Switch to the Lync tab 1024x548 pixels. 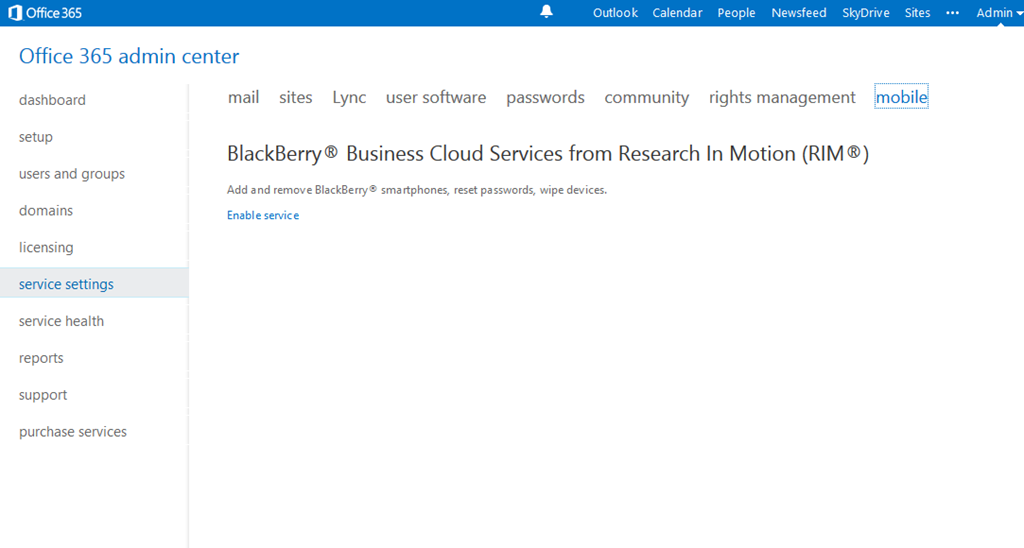click(349, 97)
